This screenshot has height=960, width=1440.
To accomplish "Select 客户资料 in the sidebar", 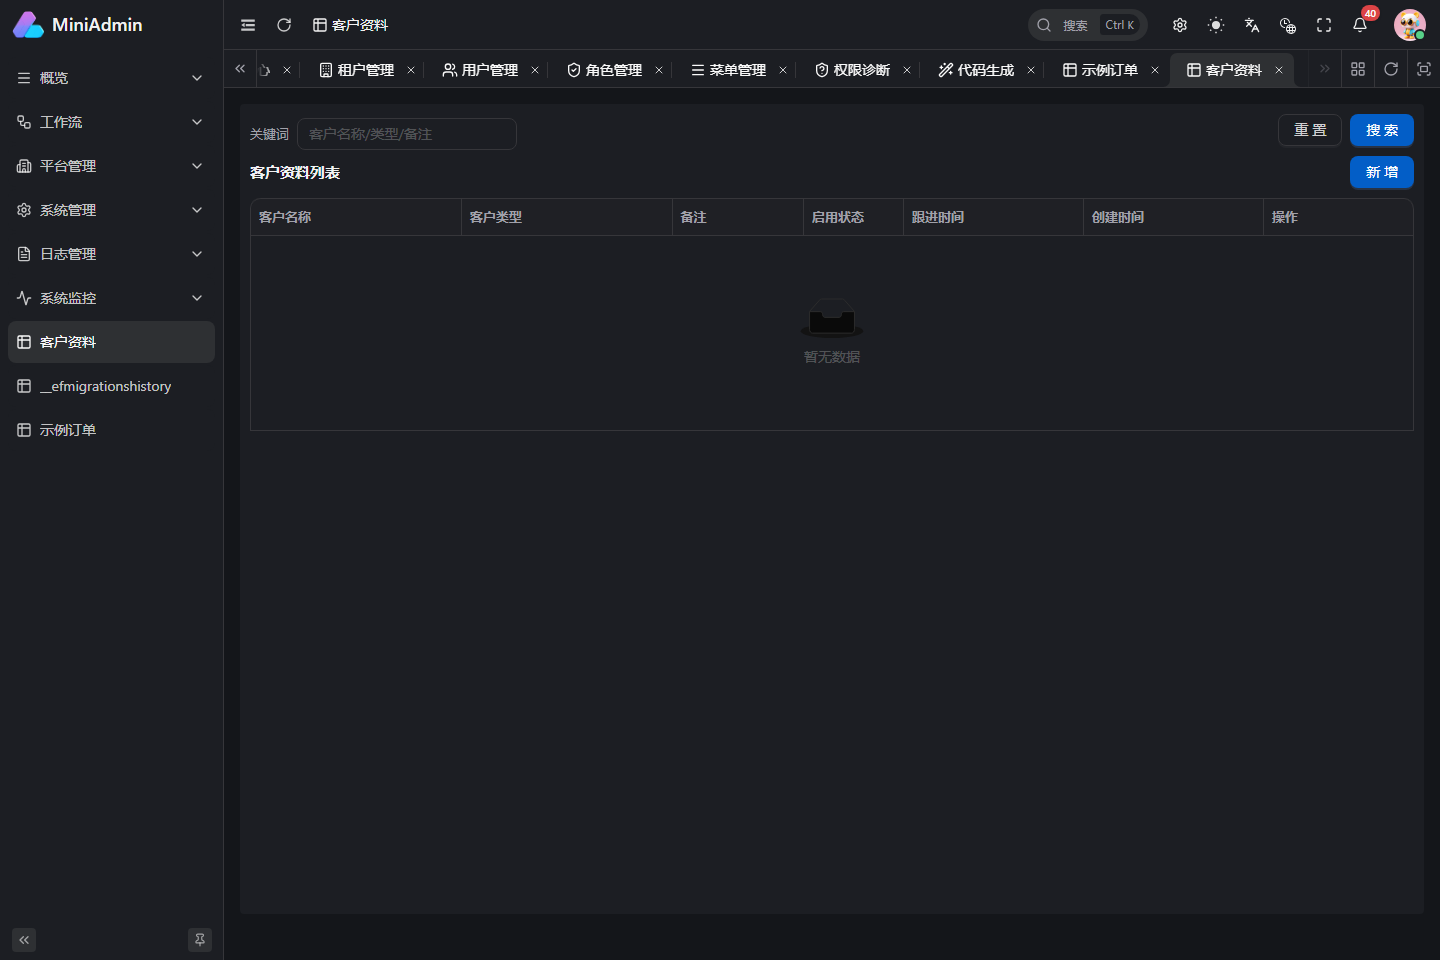I will [111, 342].
